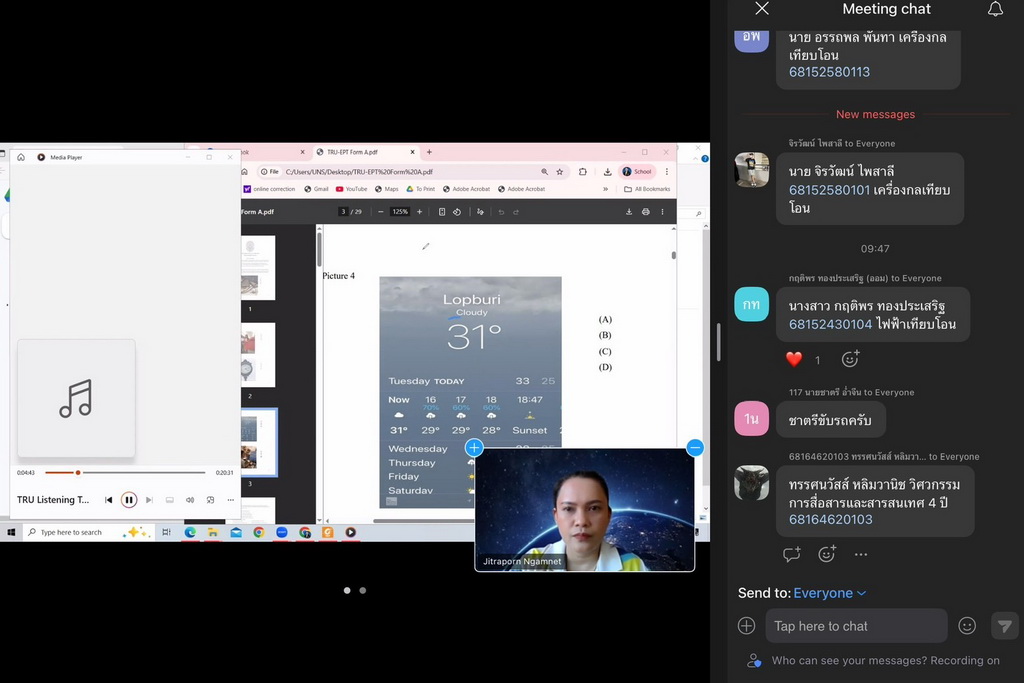Open attachment plus button beside chat input

pos(746,626)
